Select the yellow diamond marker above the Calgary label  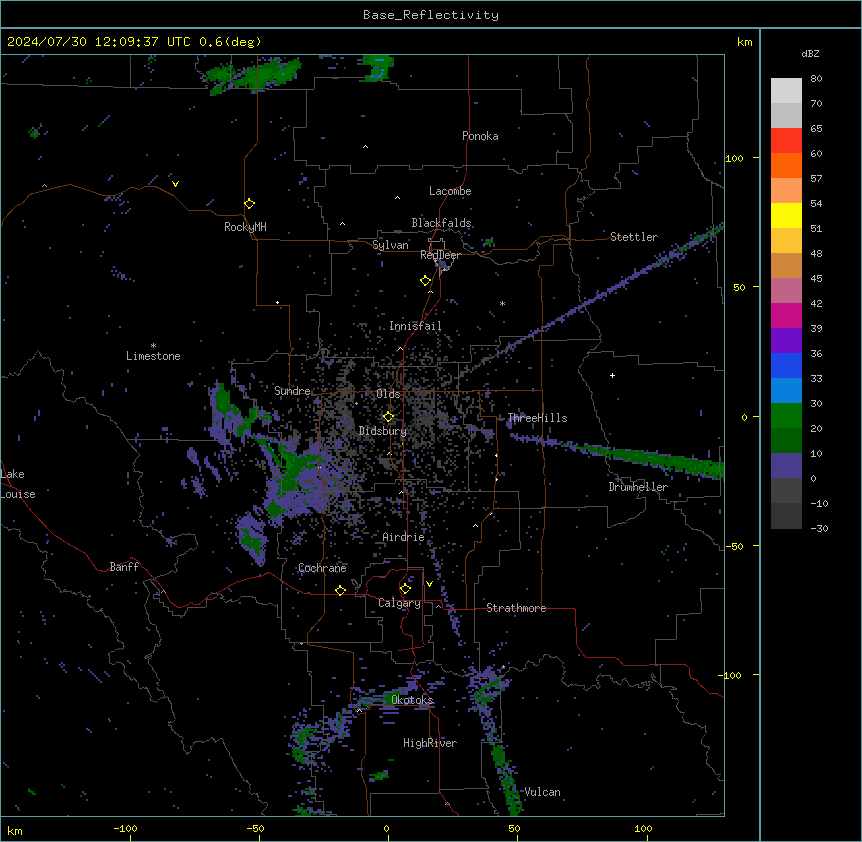point(405,589)
